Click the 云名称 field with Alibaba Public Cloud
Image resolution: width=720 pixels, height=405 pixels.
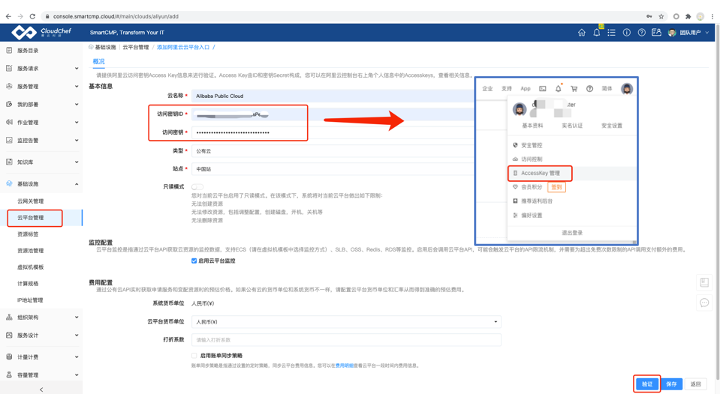coord(332,96)
